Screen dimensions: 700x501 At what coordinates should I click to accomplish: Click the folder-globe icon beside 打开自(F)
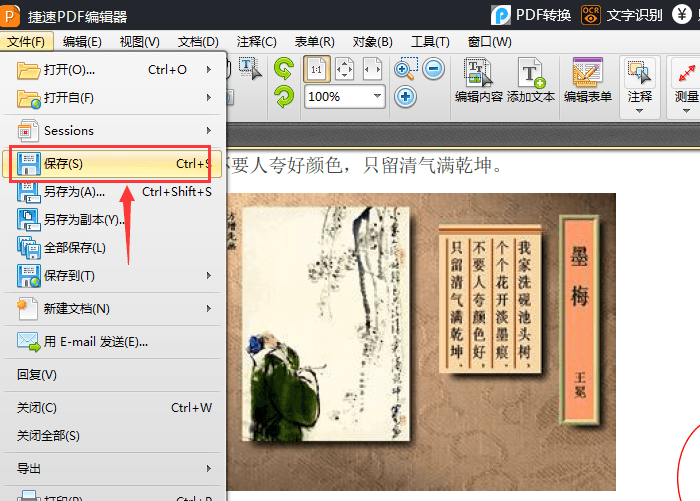[x=29, y=99]
